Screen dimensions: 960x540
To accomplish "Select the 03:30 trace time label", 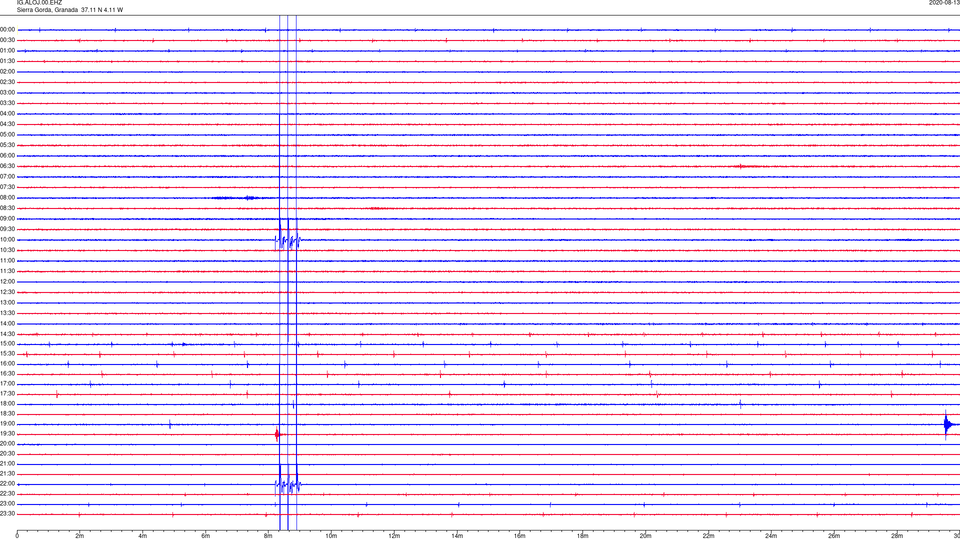I will pos(8,103).
